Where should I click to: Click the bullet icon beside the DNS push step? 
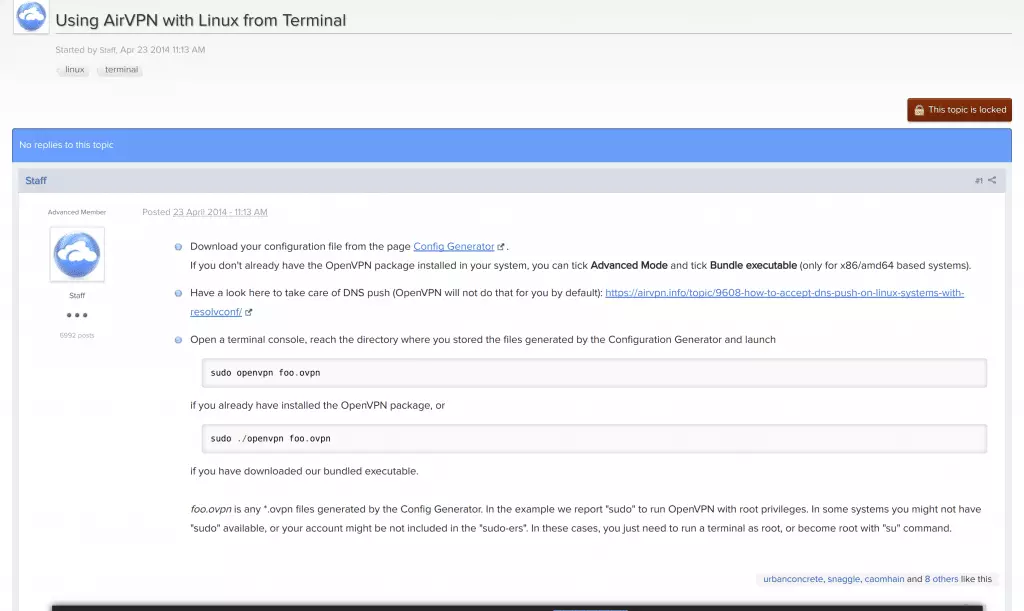(x=178, y=292)
